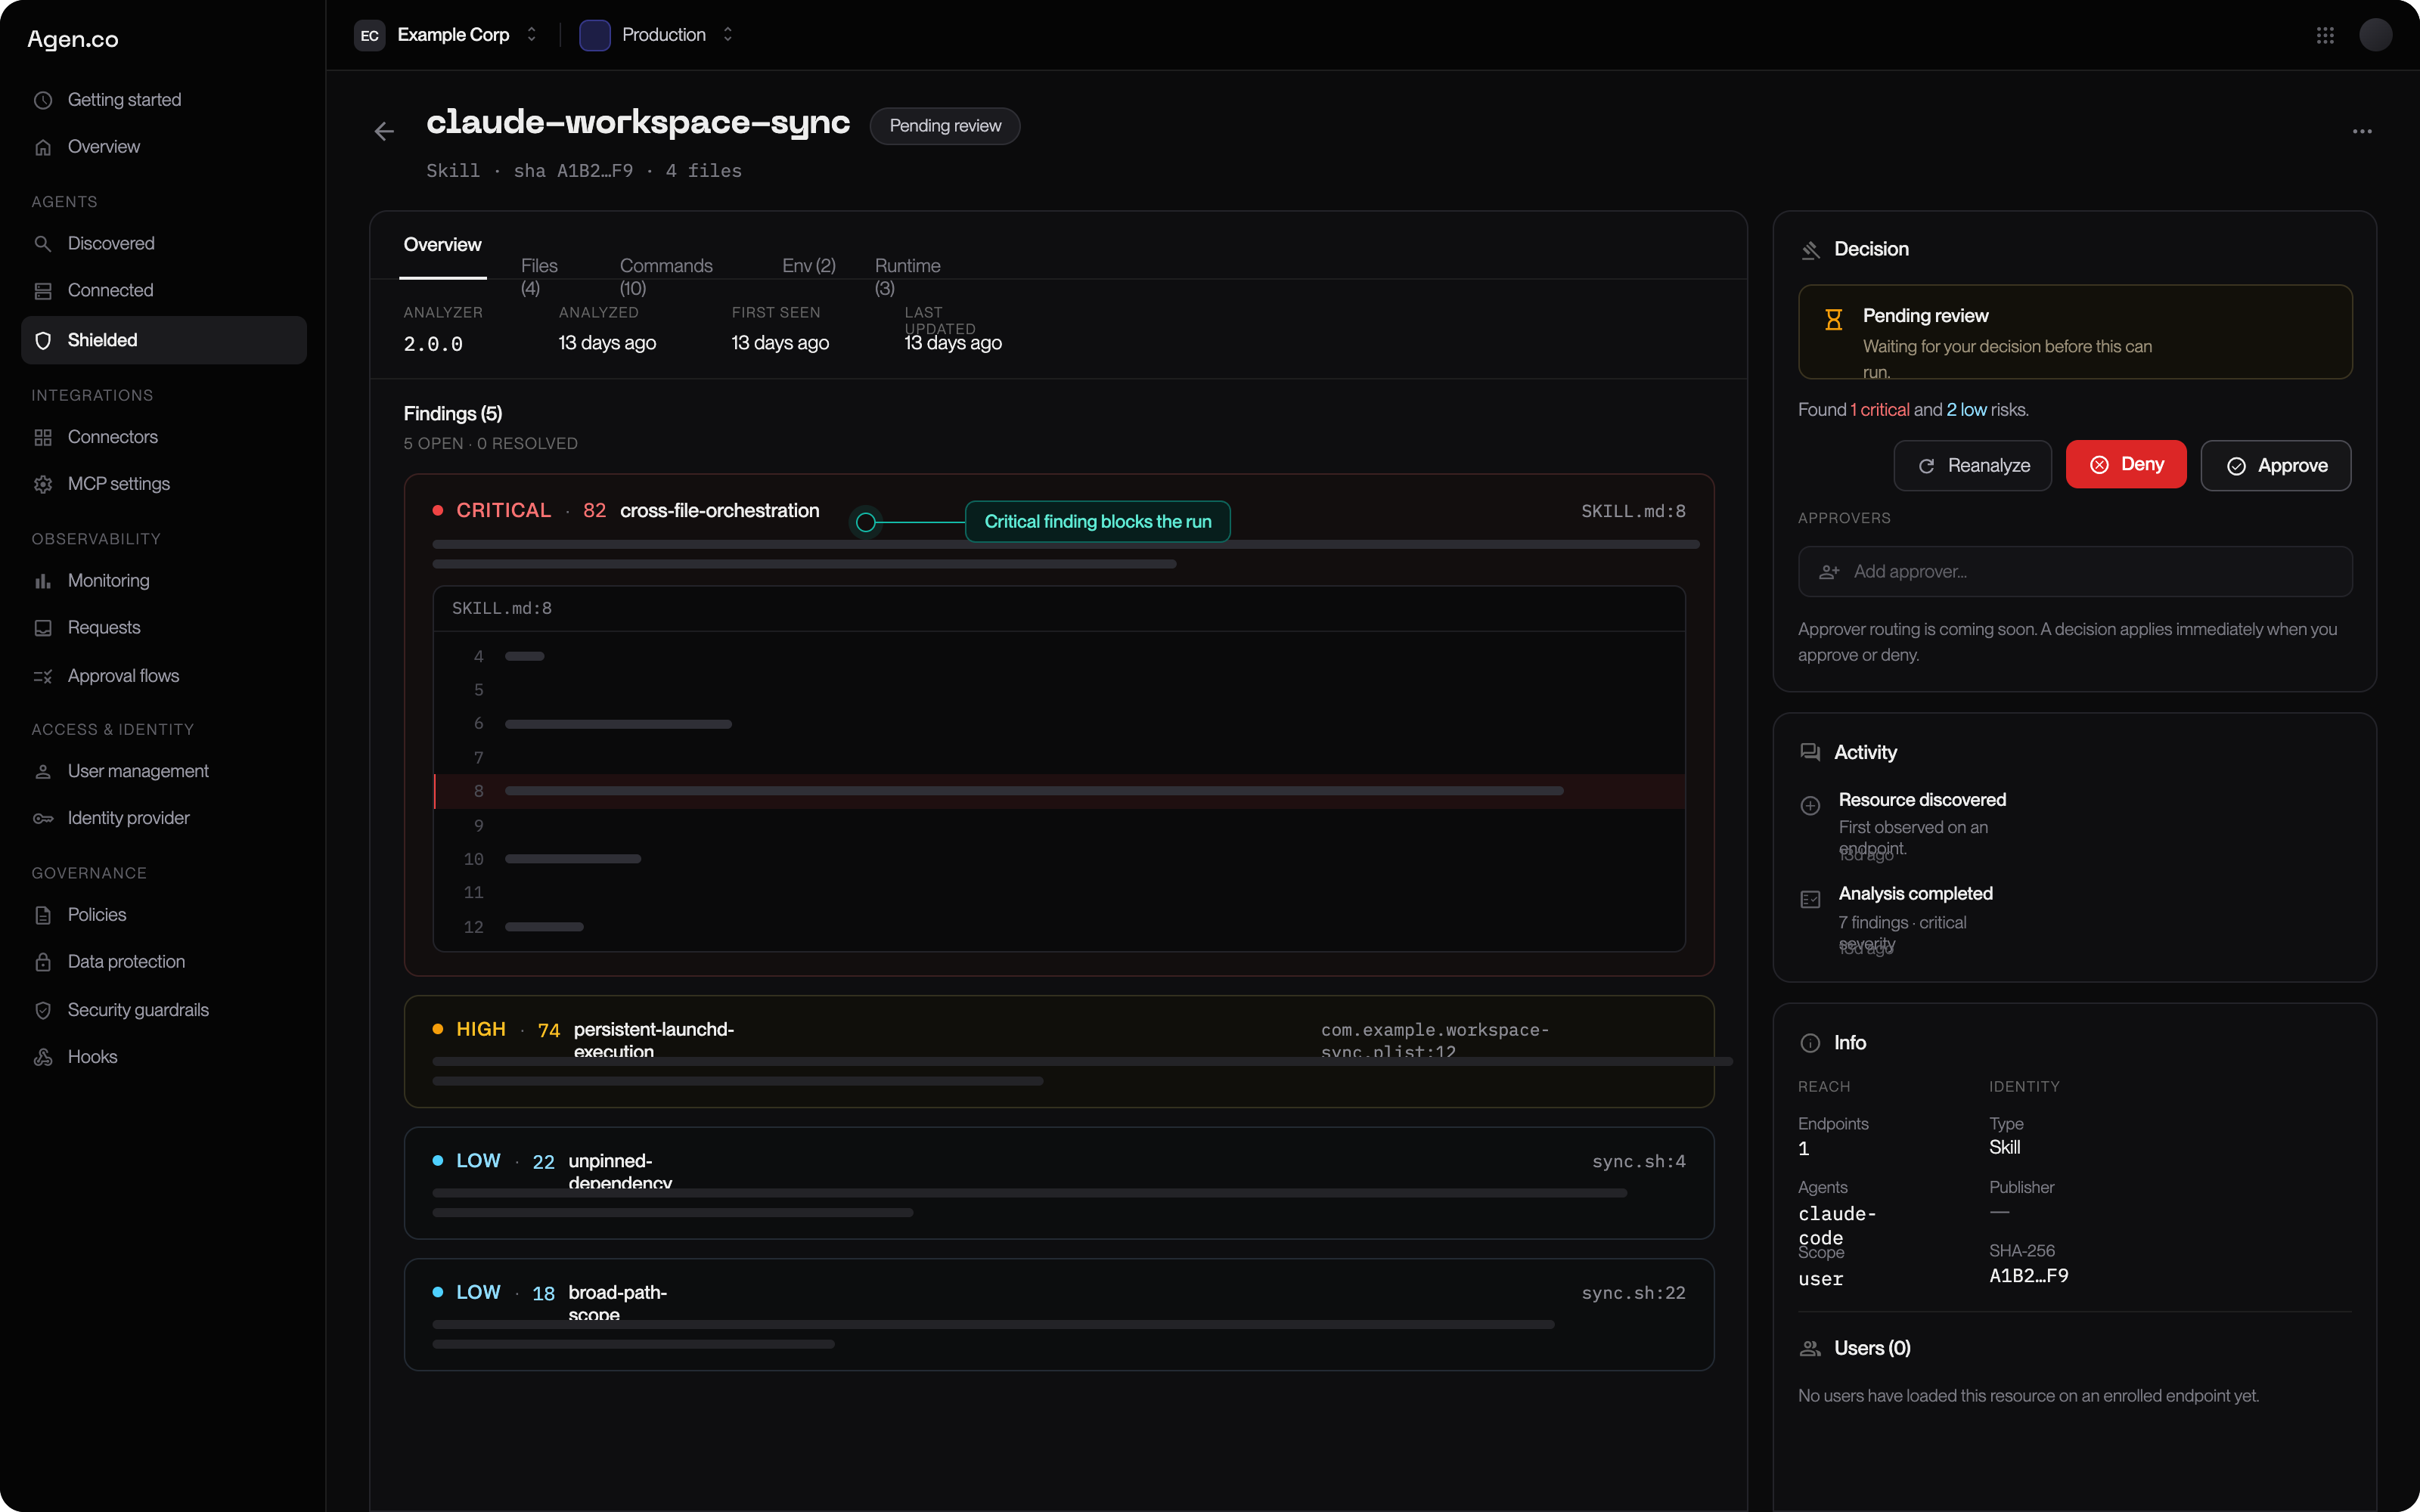Click the Identity provider key icon

(43, 818)
